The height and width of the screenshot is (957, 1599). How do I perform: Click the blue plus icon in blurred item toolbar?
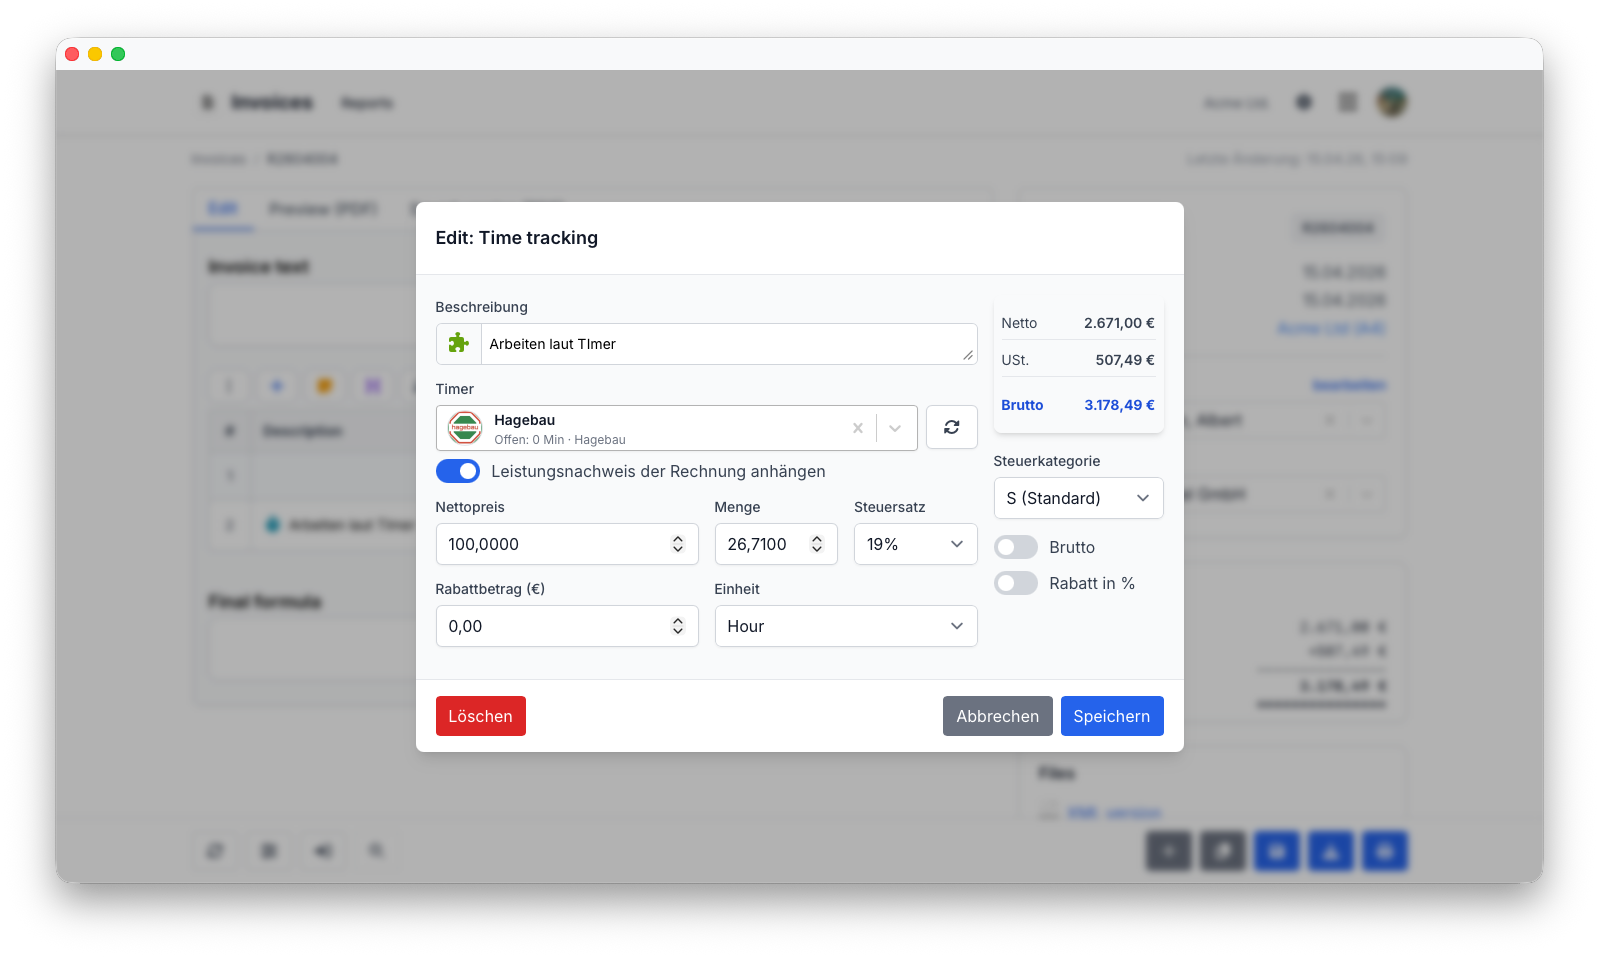pos(277,386)
